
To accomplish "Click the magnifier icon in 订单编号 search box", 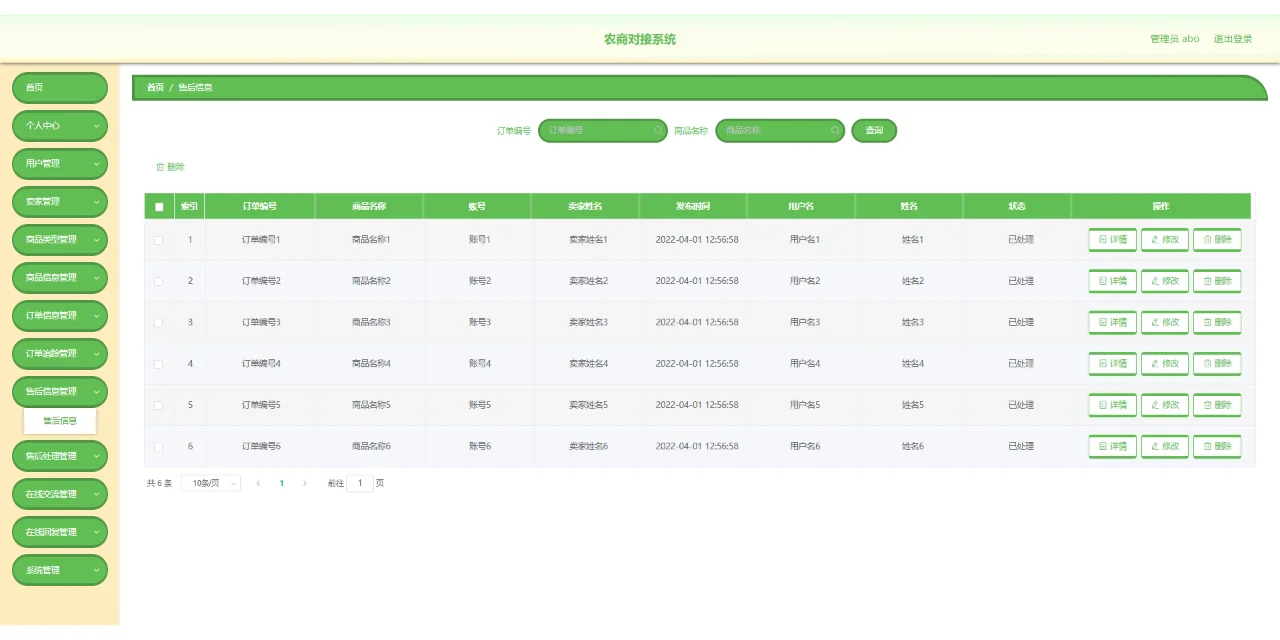I will [657, 130].
